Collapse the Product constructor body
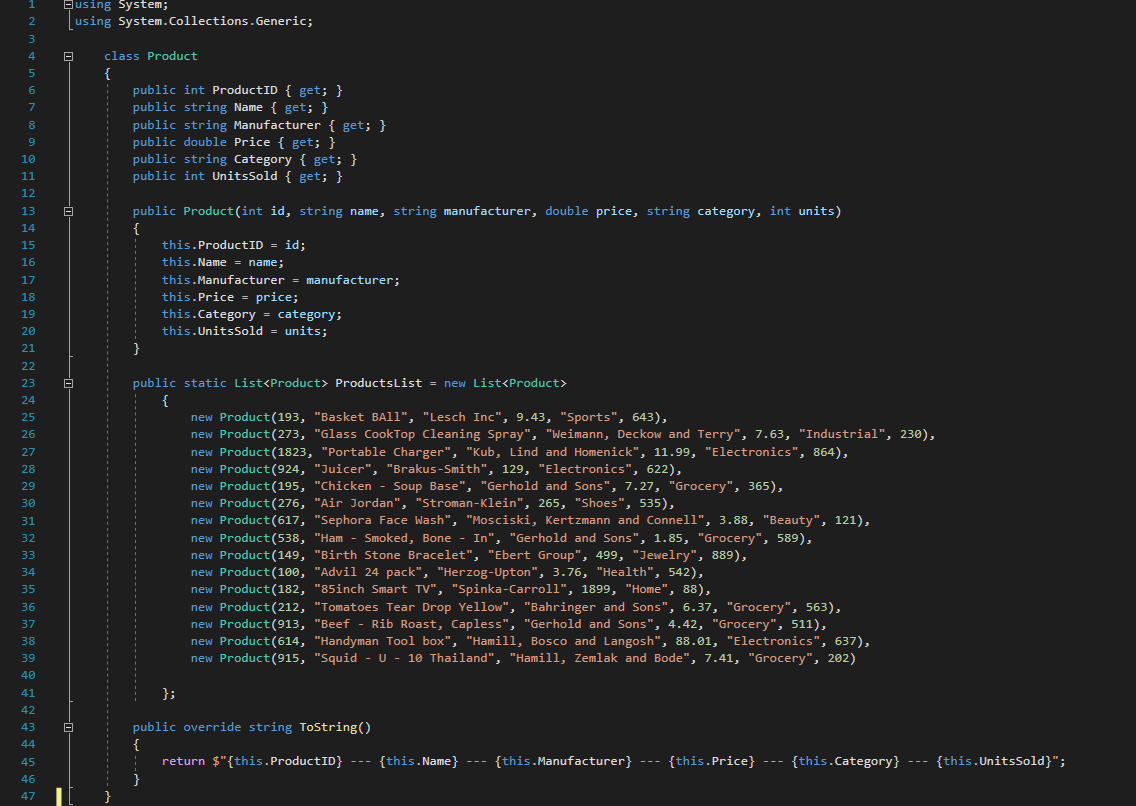This screenshot has height=806, width=1136. 67,210
